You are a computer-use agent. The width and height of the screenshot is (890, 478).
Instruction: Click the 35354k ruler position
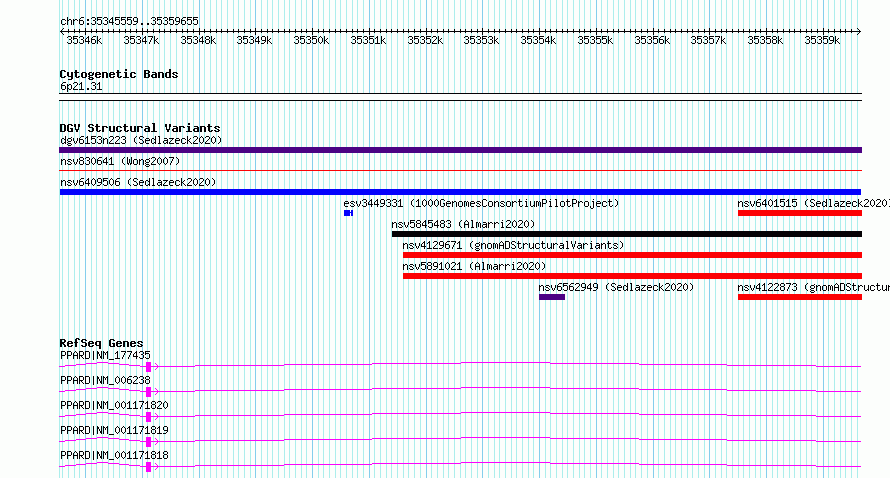click(x=538, y=40)
